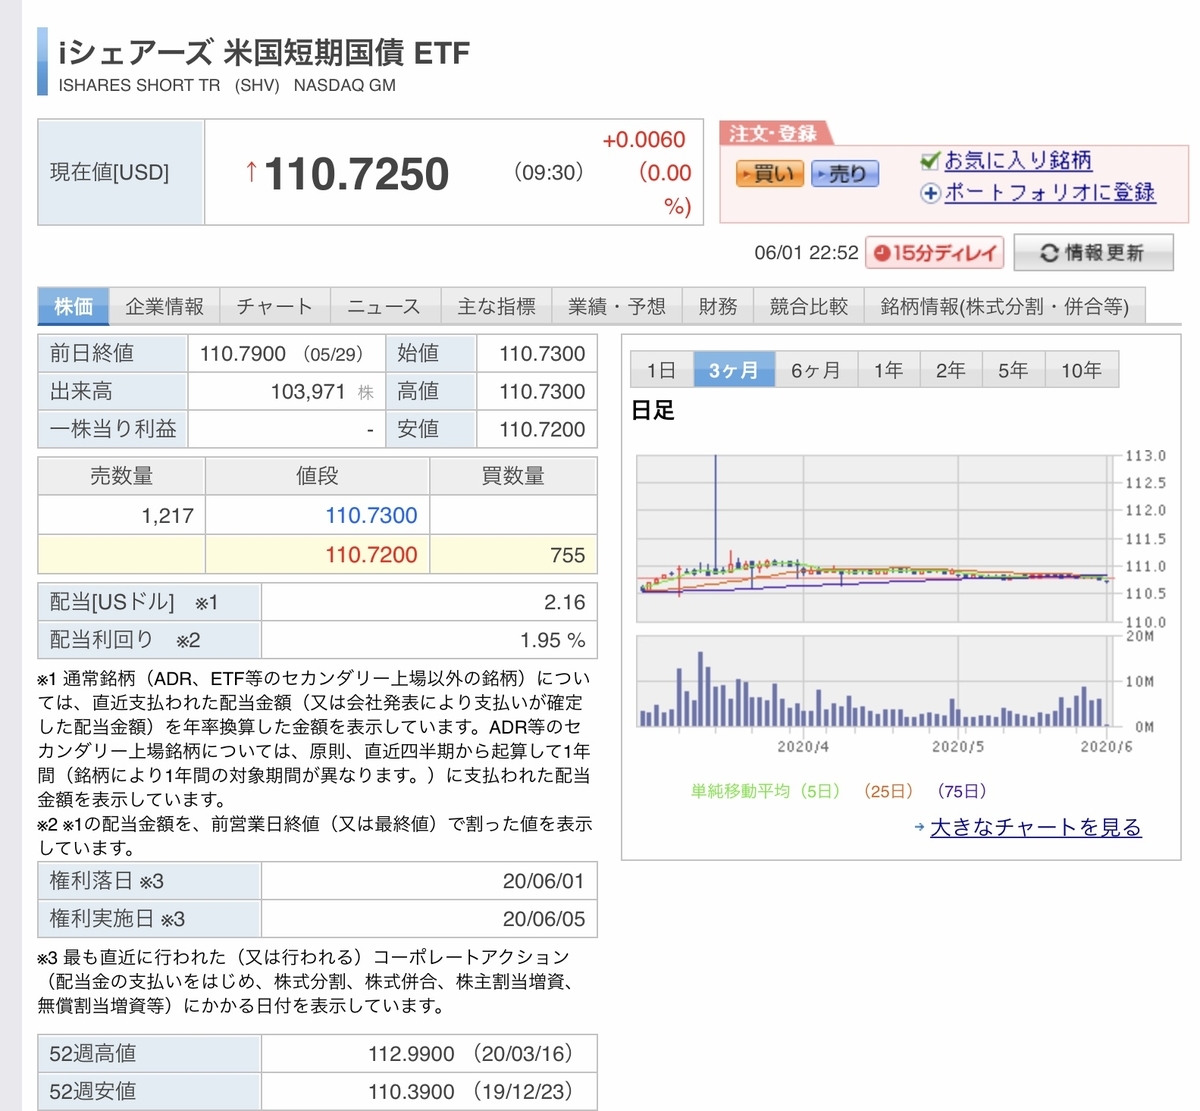Click the ask price 110.7300

(371, 515)
